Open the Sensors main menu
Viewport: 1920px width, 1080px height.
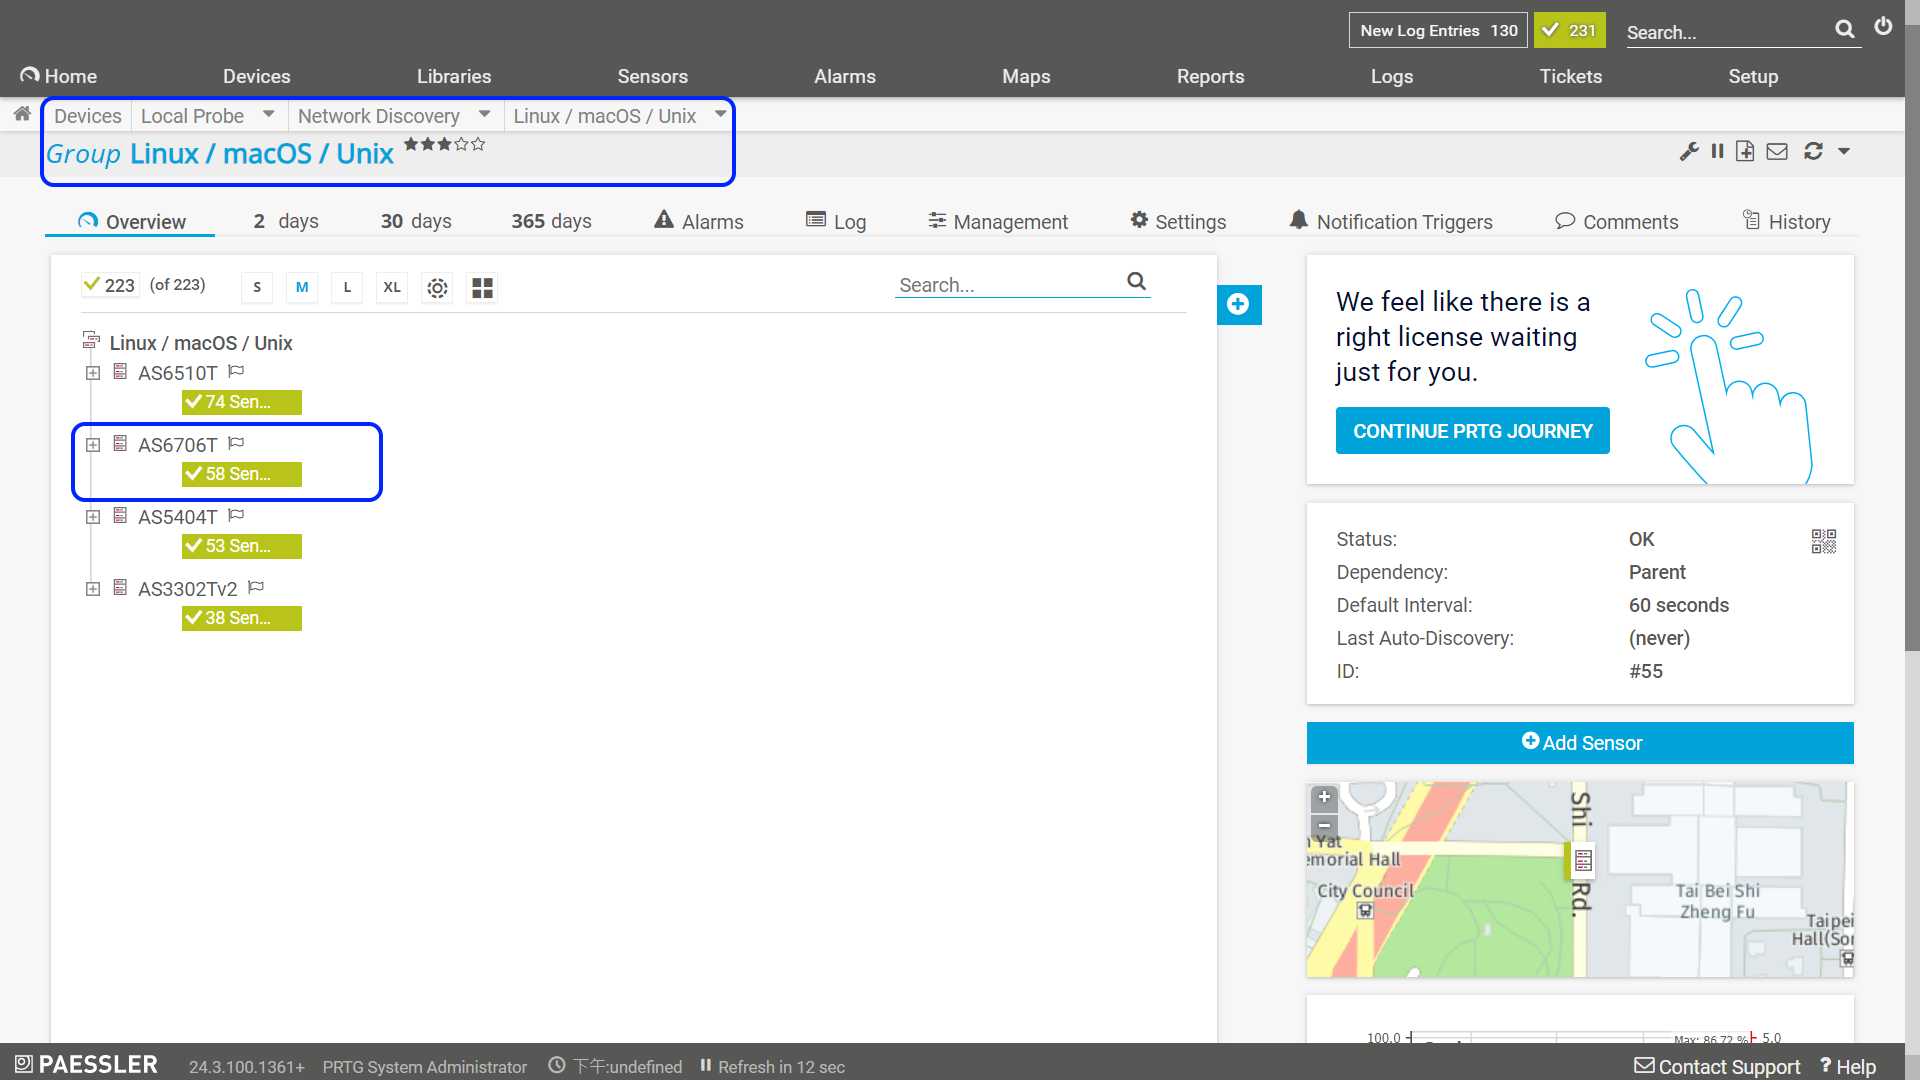coord(652,76)
